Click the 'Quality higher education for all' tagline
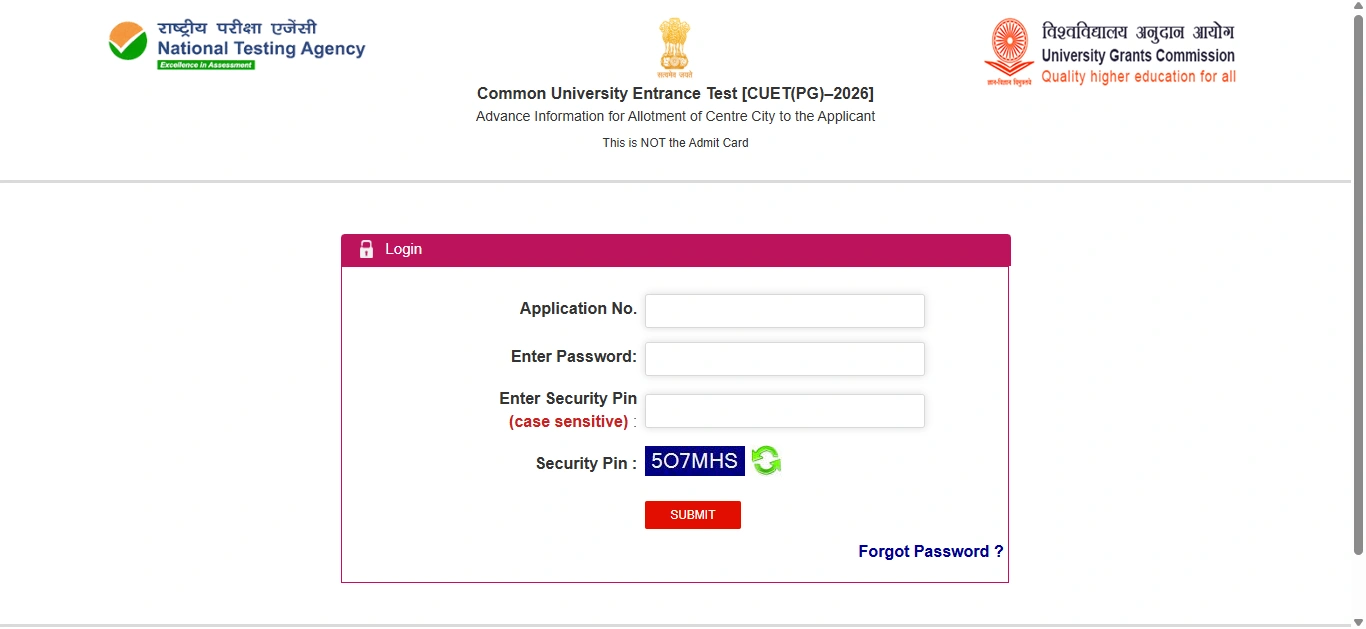Image resolution: width=1366 pixels, height=629 pixels. click(1138, 77)
